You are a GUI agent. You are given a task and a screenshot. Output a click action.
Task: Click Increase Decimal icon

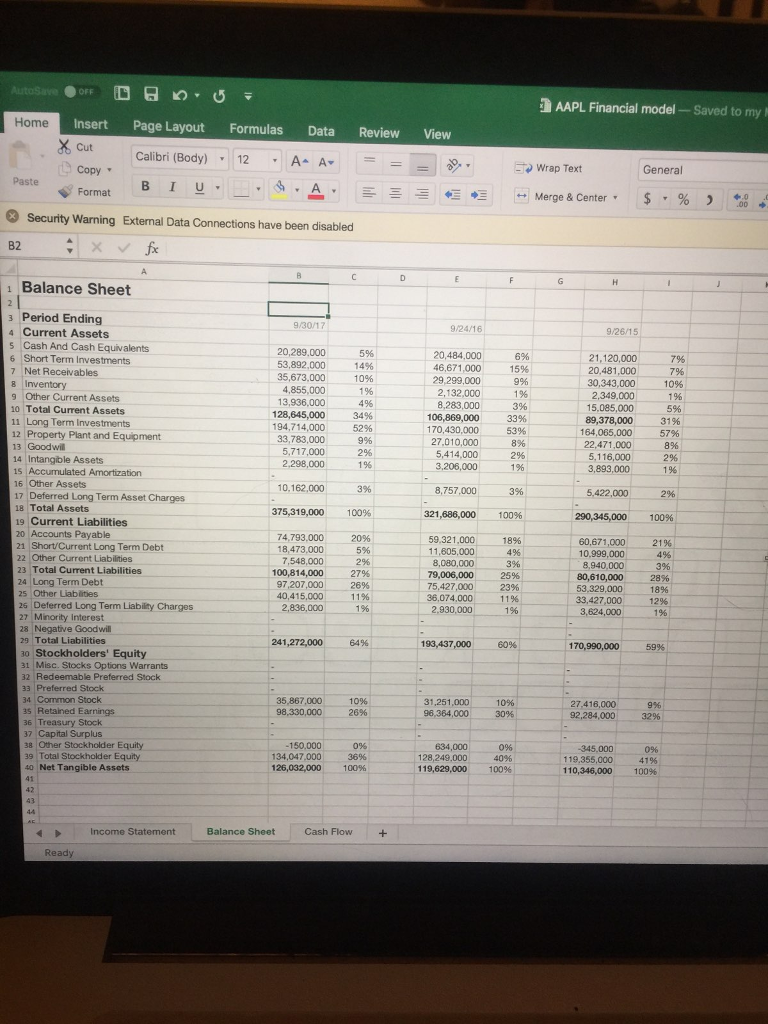[741, 200]
